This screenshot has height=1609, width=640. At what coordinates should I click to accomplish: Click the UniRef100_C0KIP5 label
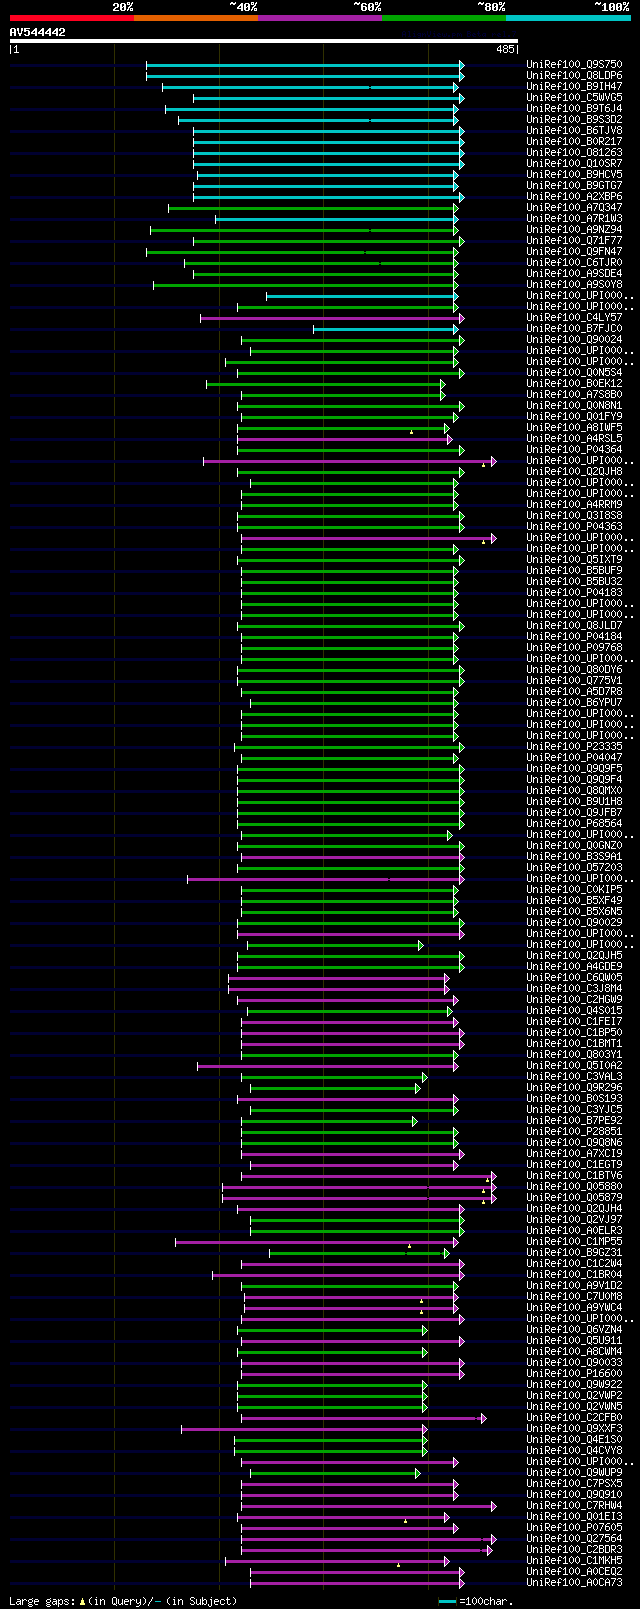574,890
